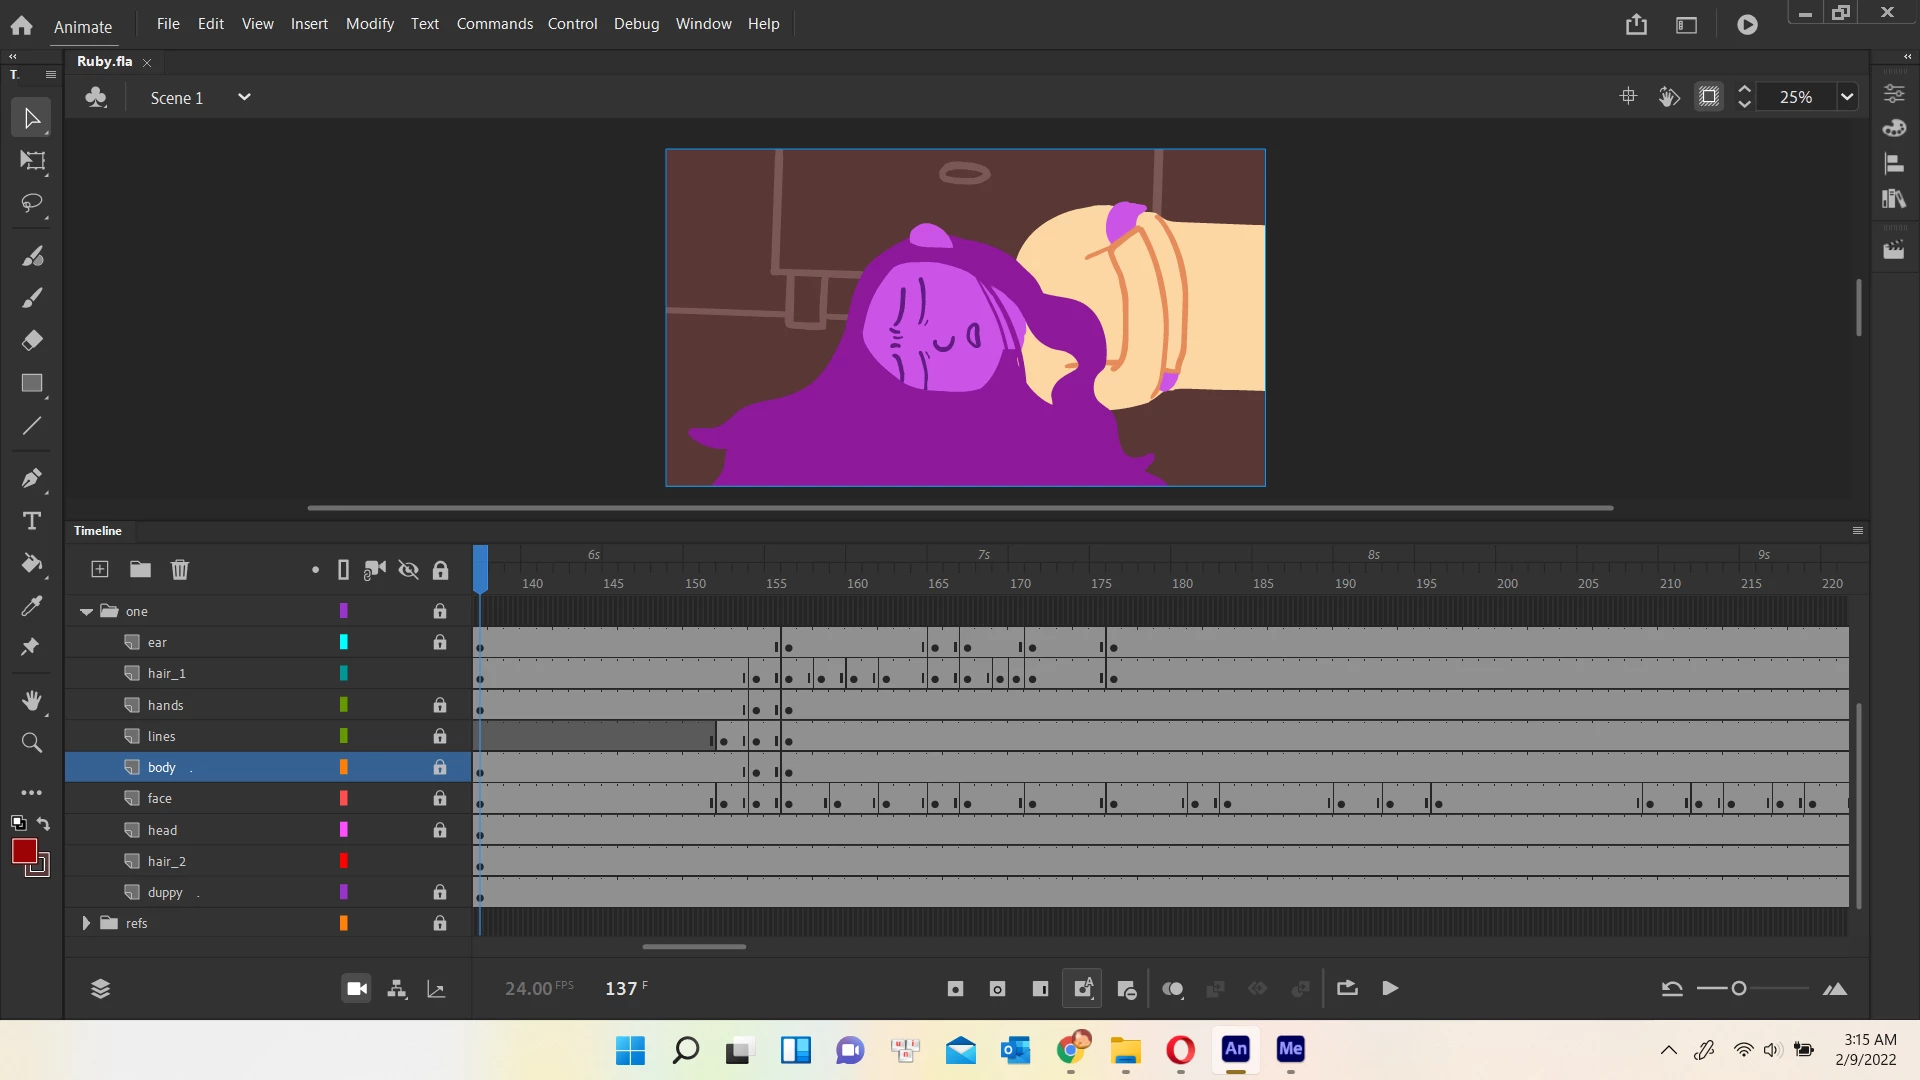Click the New Layer icon in Timeline
Screen dimensions: 1920x1080
coord(100,570)
